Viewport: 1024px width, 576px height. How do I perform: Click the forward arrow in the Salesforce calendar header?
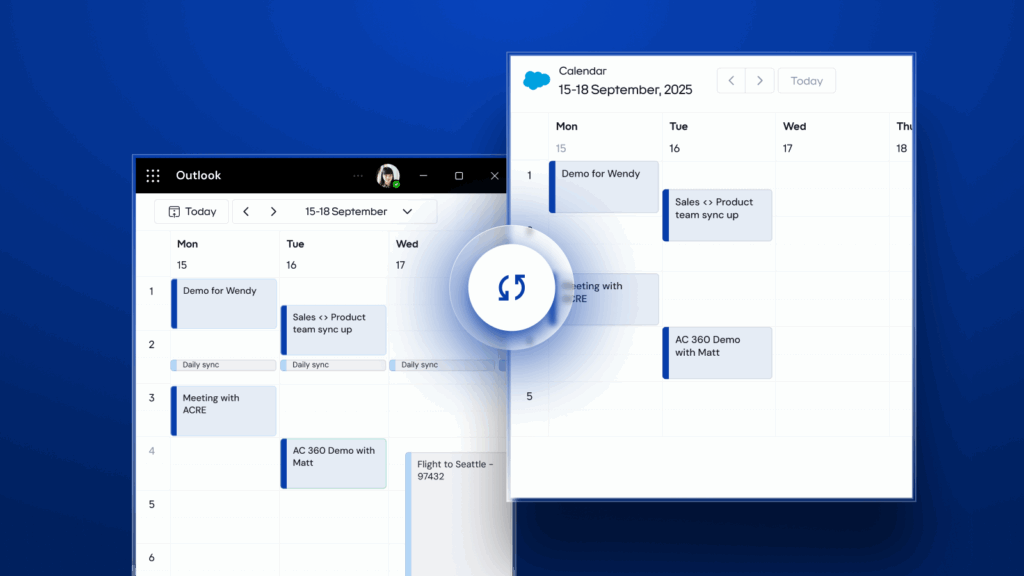click(x=759, y=80)
